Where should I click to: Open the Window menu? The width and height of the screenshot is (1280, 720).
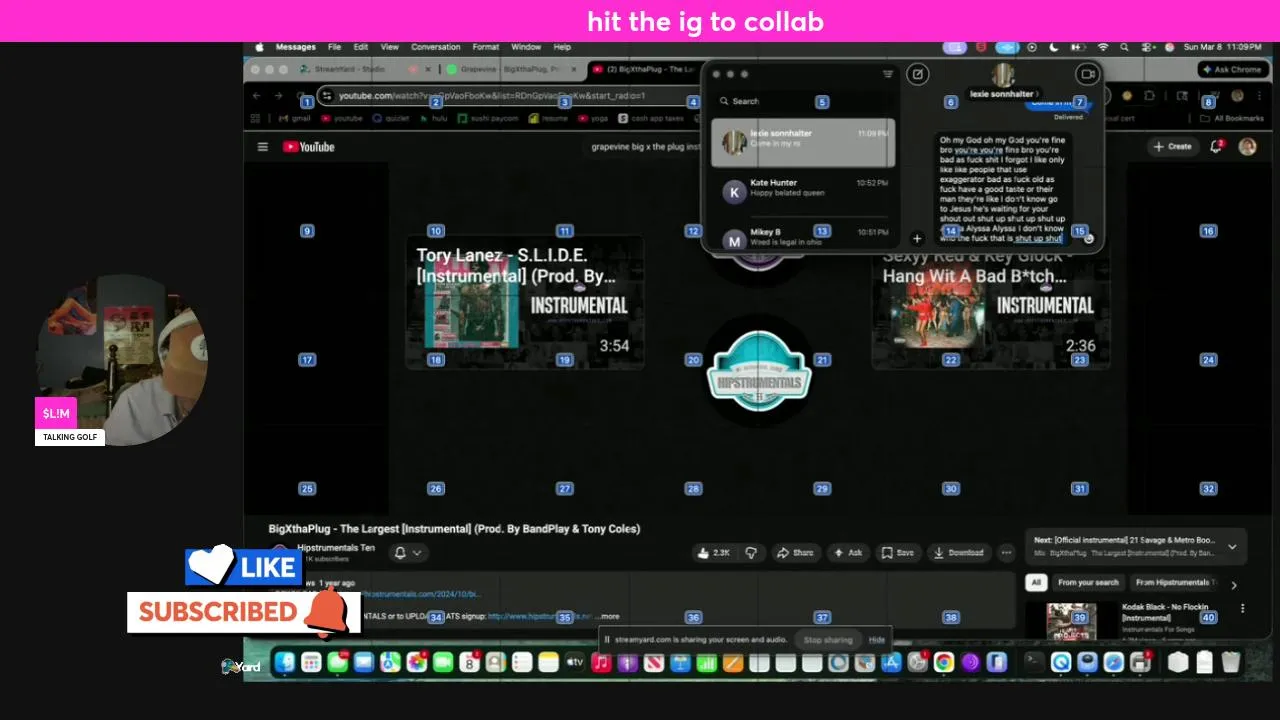pos(526,47)
